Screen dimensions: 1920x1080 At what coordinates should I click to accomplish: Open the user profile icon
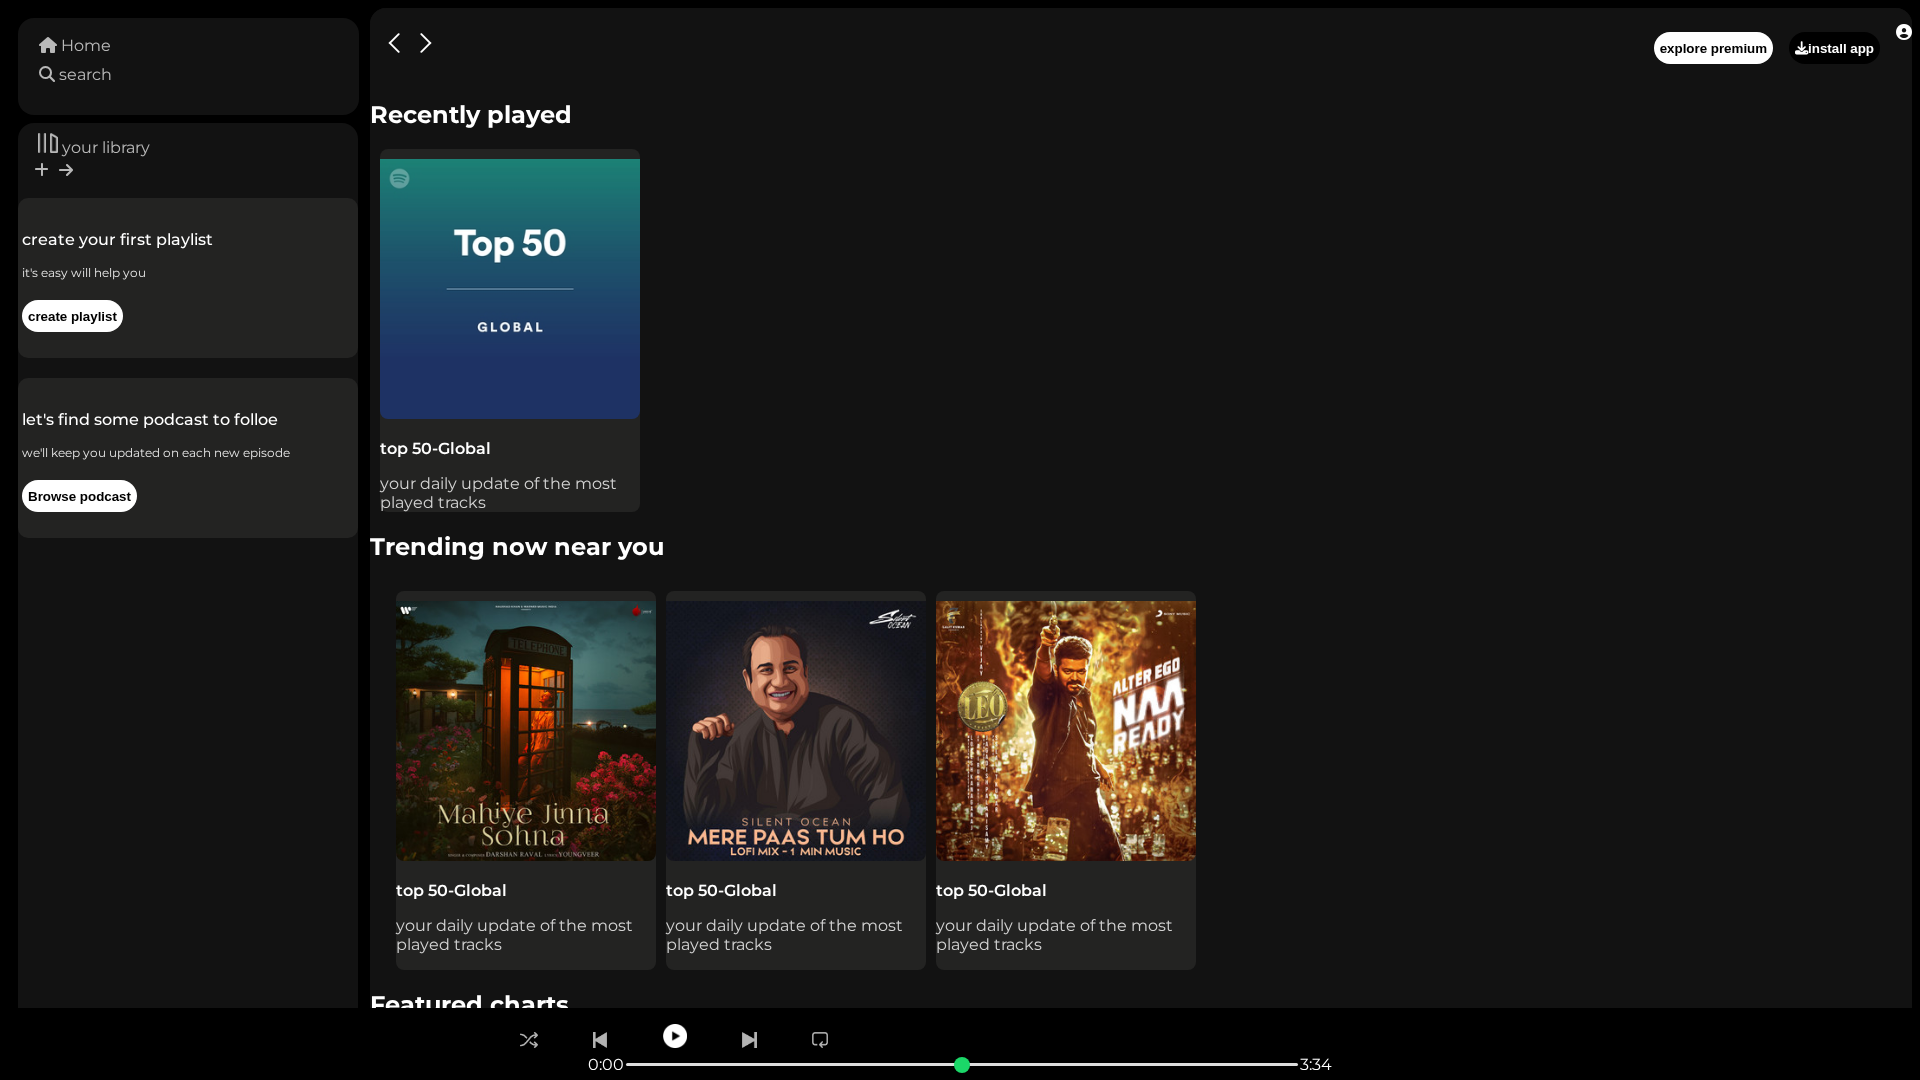[x=1904, y=32]
